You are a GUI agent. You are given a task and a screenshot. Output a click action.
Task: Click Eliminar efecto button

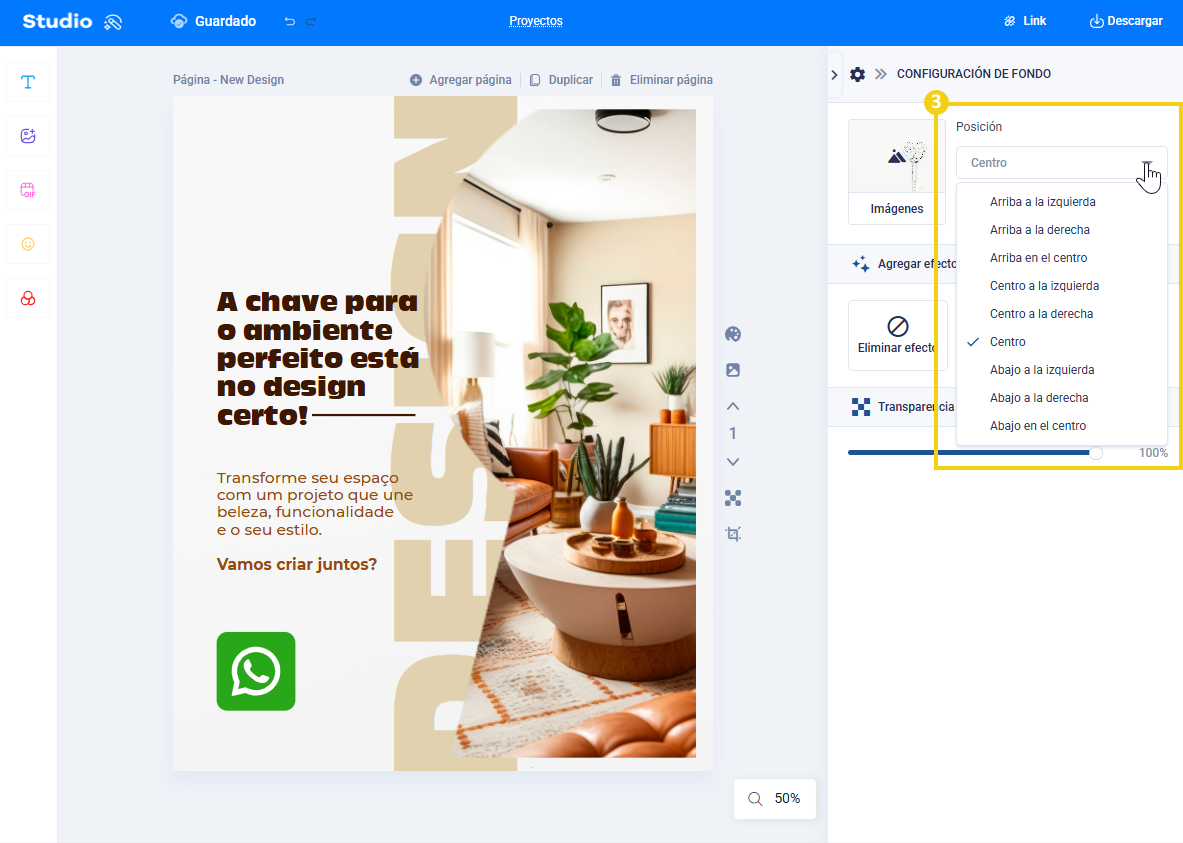coord(897,336)
